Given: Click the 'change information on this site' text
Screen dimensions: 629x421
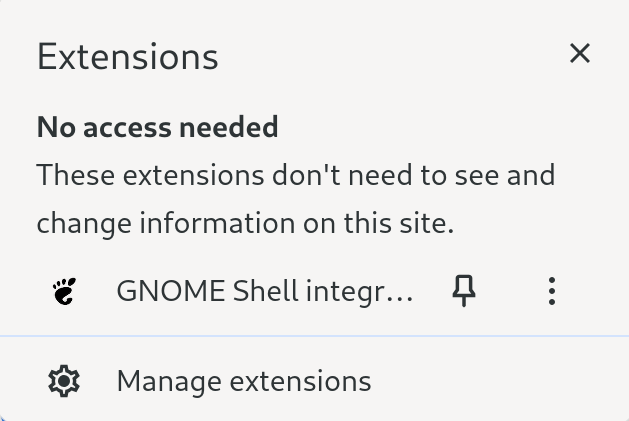Looking at the screenshot, I should (245, 223).
